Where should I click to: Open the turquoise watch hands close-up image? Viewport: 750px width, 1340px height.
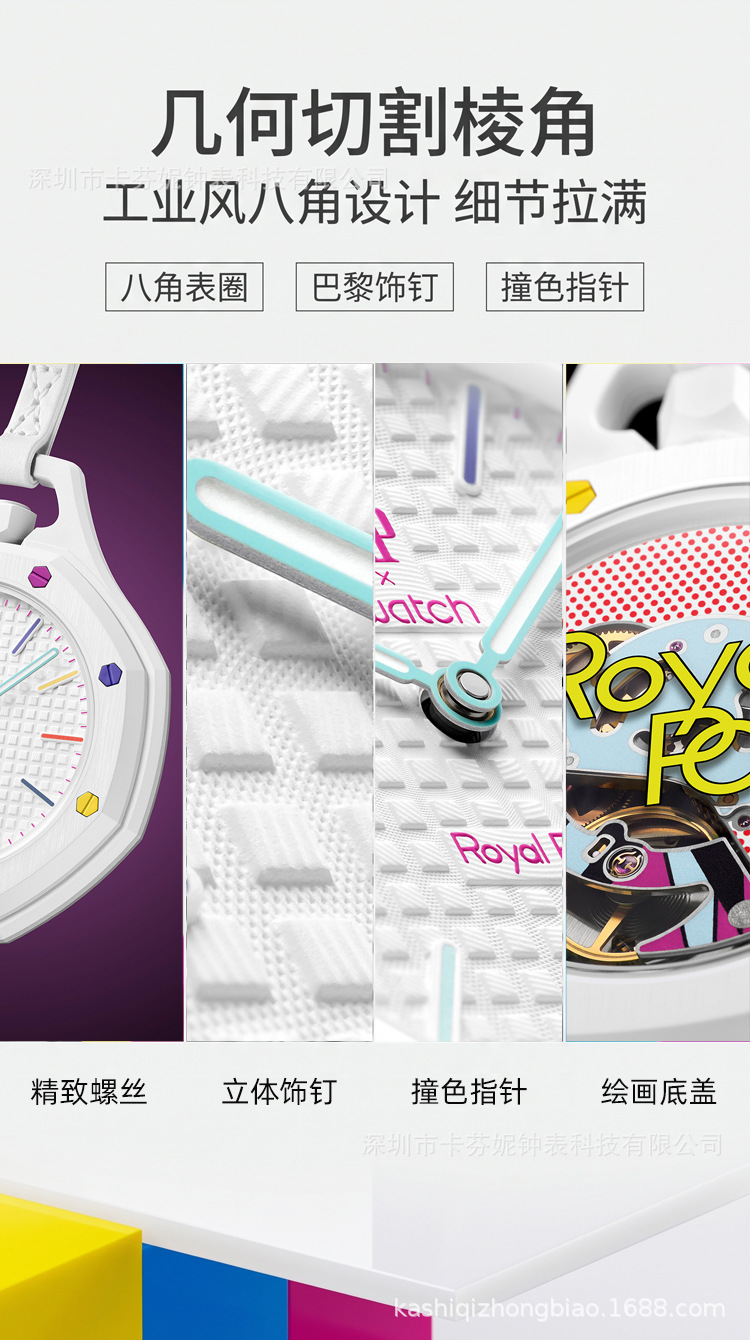coord(469,702)
